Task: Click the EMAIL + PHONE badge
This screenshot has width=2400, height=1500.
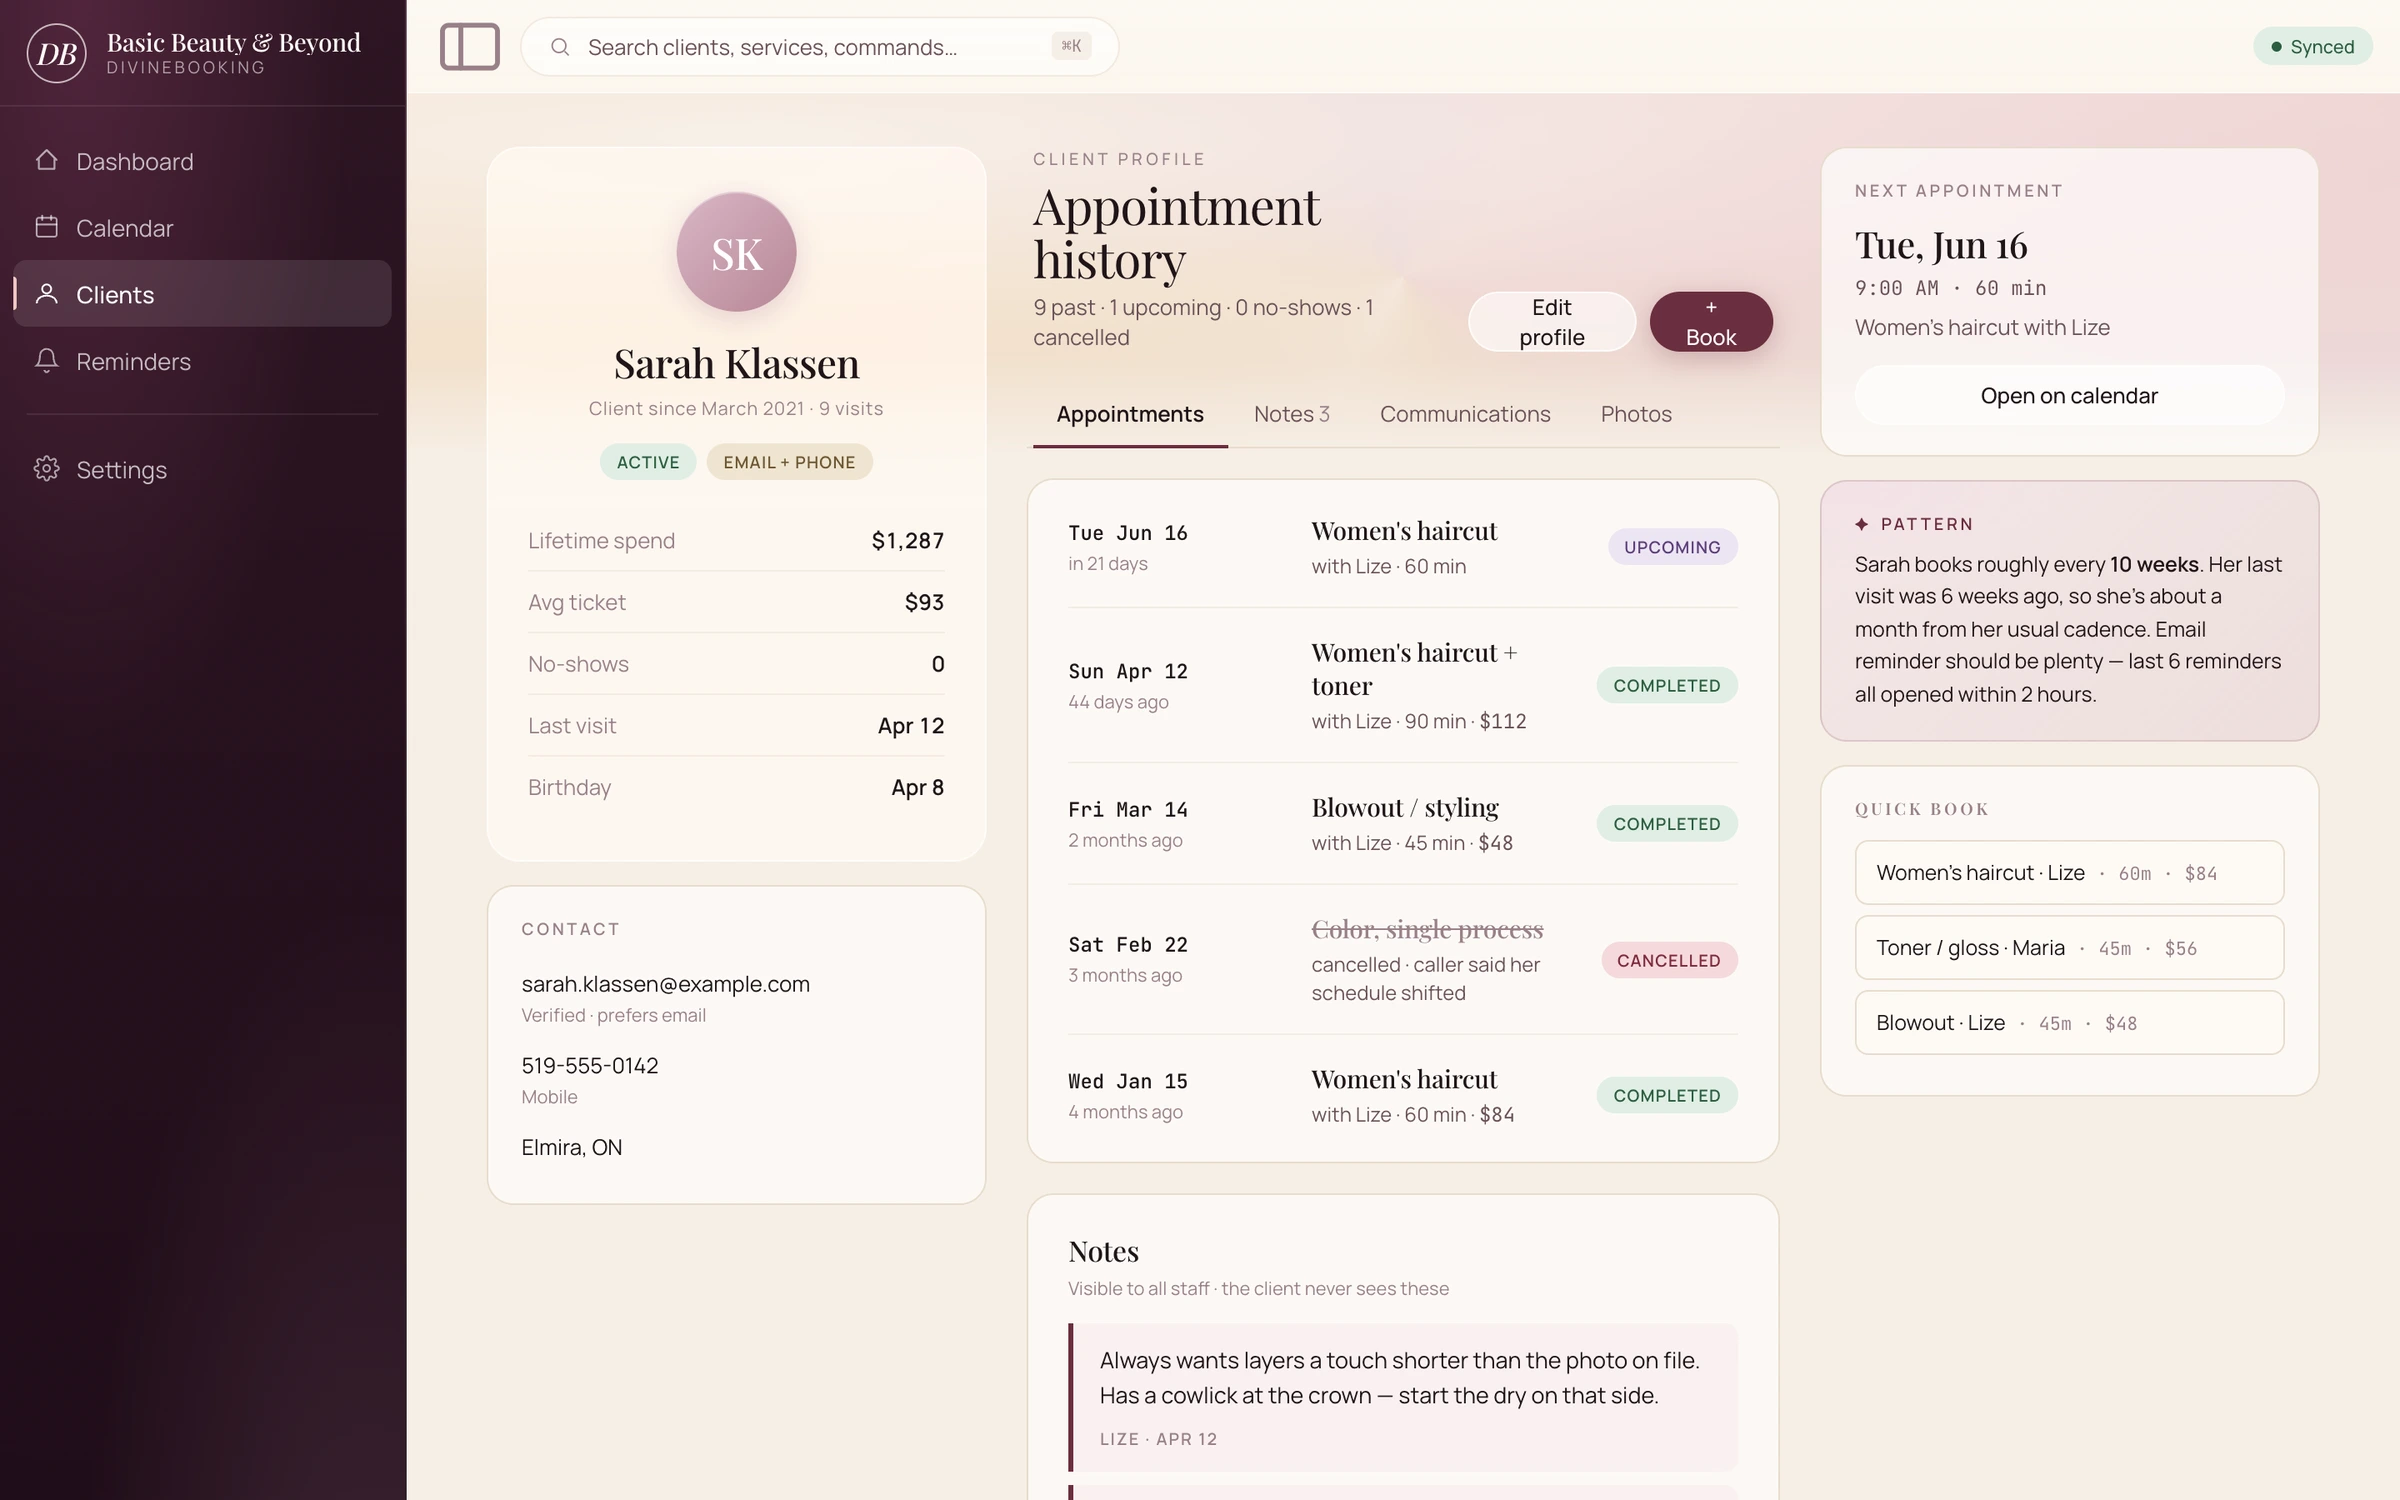Action: coord(789,462)
